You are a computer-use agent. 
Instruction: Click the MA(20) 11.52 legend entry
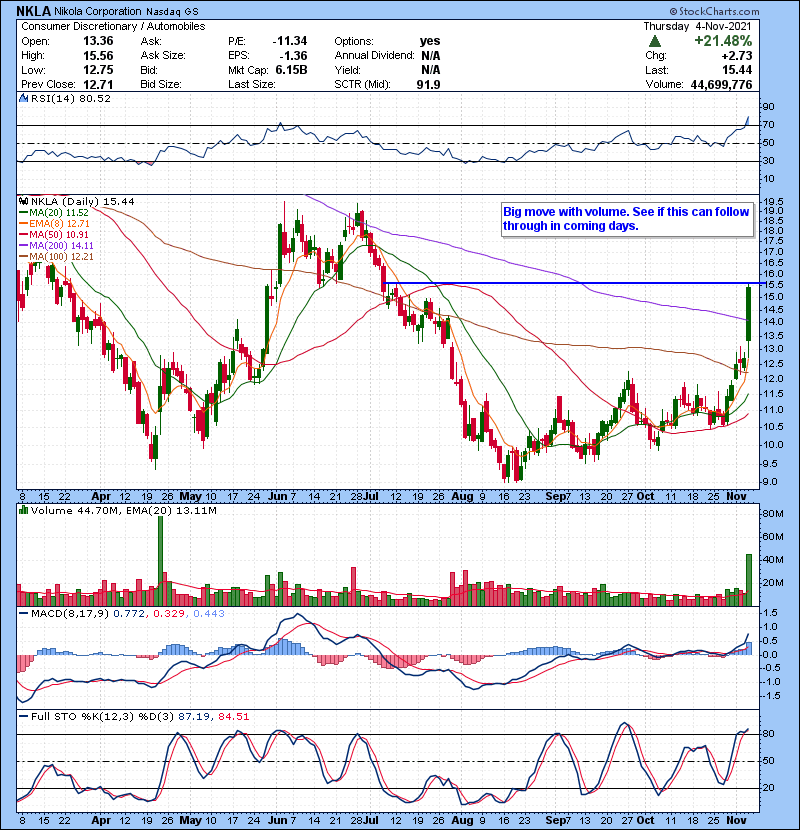pos(53,213)
